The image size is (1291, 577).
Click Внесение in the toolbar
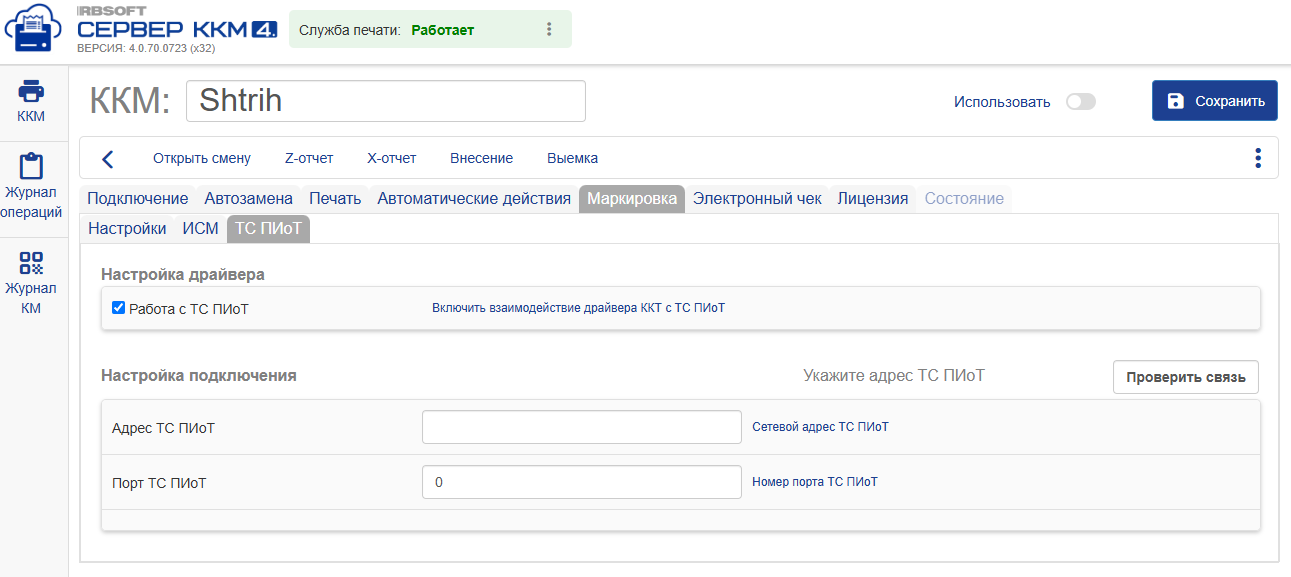482,158
